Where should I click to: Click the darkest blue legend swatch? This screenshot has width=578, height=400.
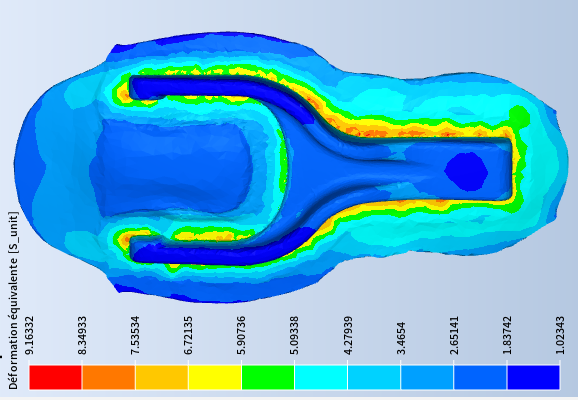(x=533, y=377)
